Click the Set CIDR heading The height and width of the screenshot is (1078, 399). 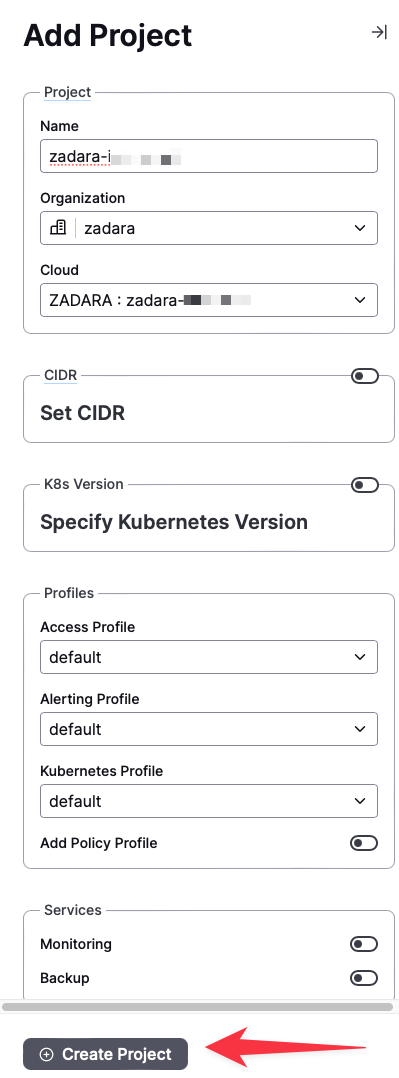[x=83, y=413]
